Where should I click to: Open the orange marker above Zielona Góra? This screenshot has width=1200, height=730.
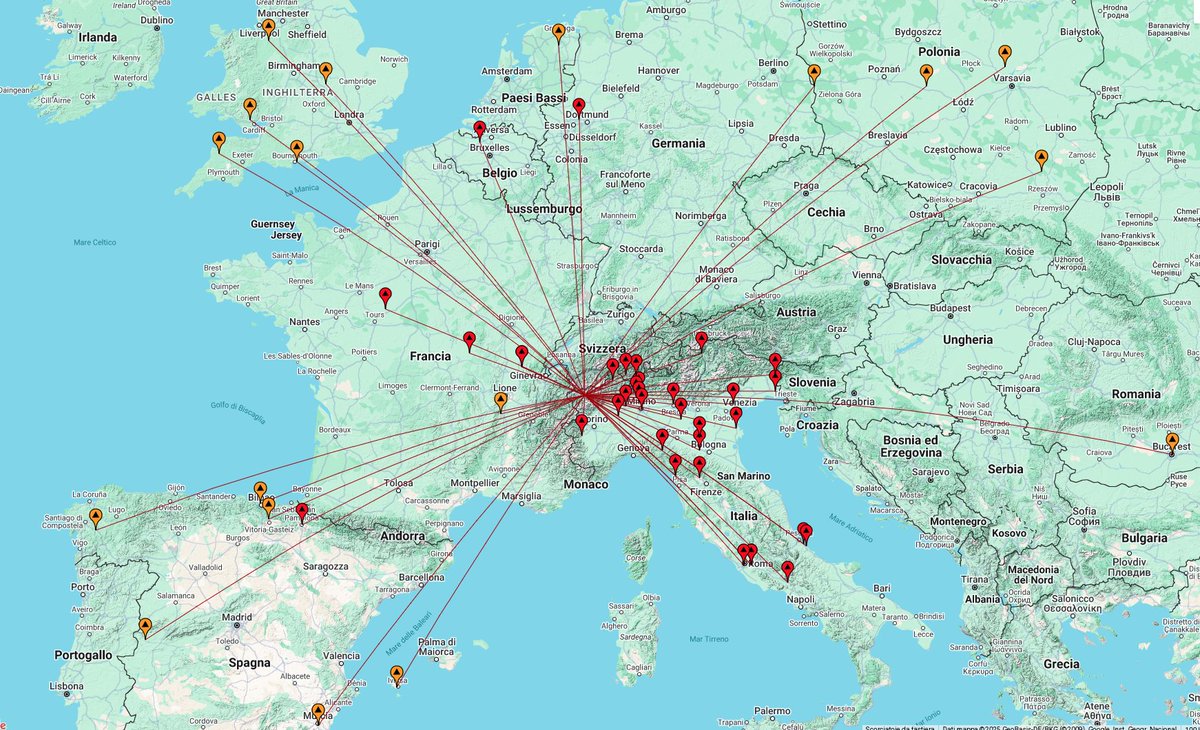pyautogui.click(x=814, y=75)
